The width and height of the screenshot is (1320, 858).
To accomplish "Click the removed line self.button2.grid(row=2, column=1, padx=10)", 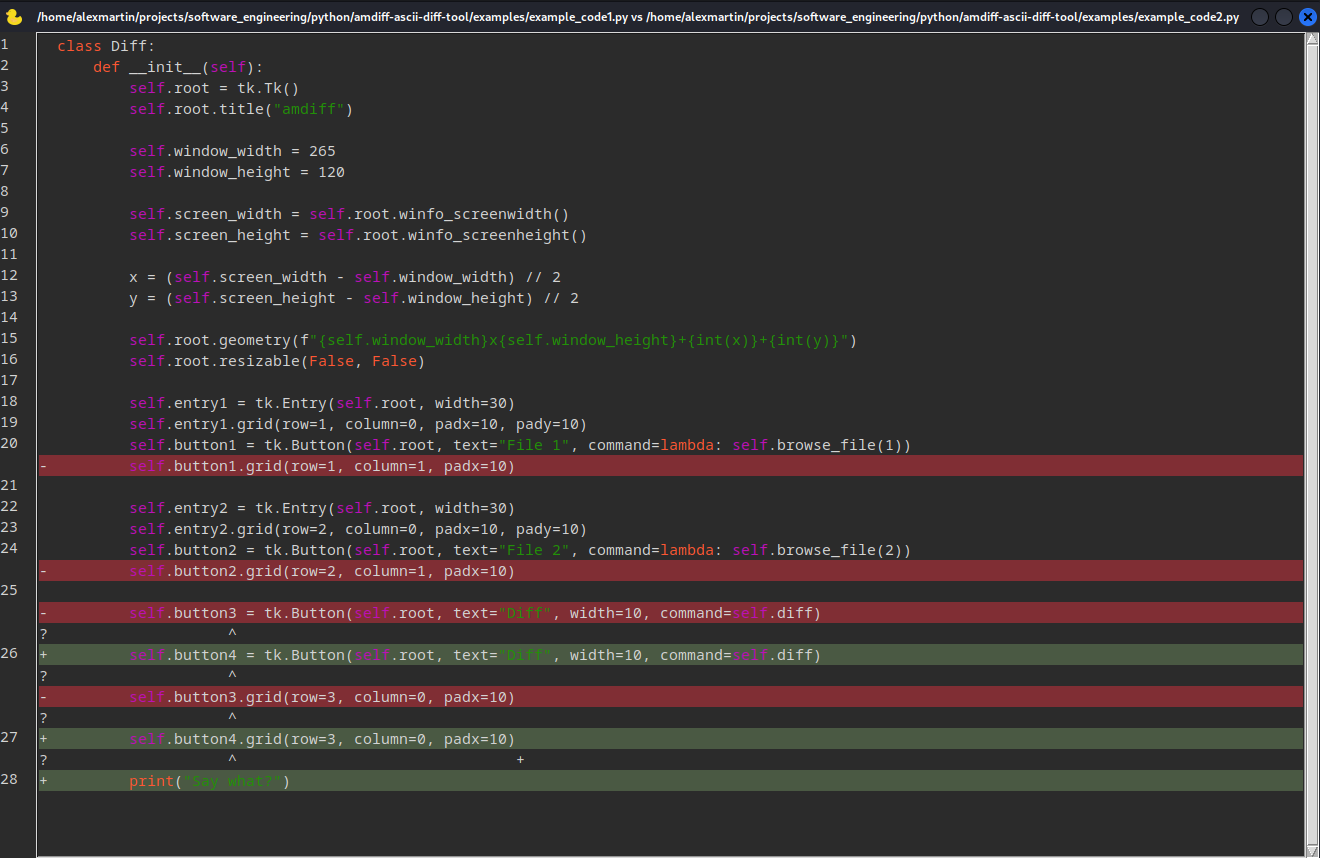I will click(x=671, y=571).
